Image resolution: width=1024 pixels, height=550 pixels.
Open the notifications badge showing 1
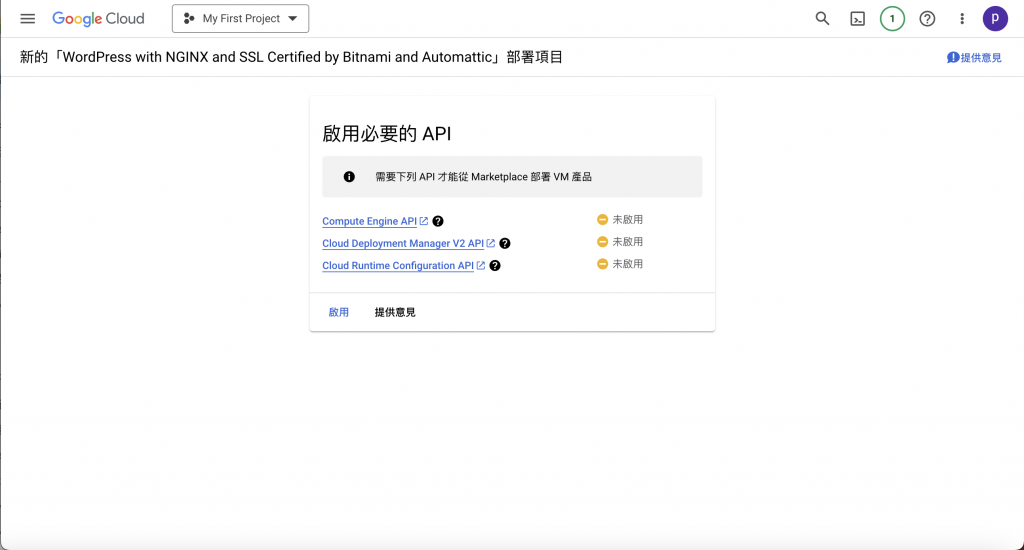pyautogui.click(x=892, y=19)
